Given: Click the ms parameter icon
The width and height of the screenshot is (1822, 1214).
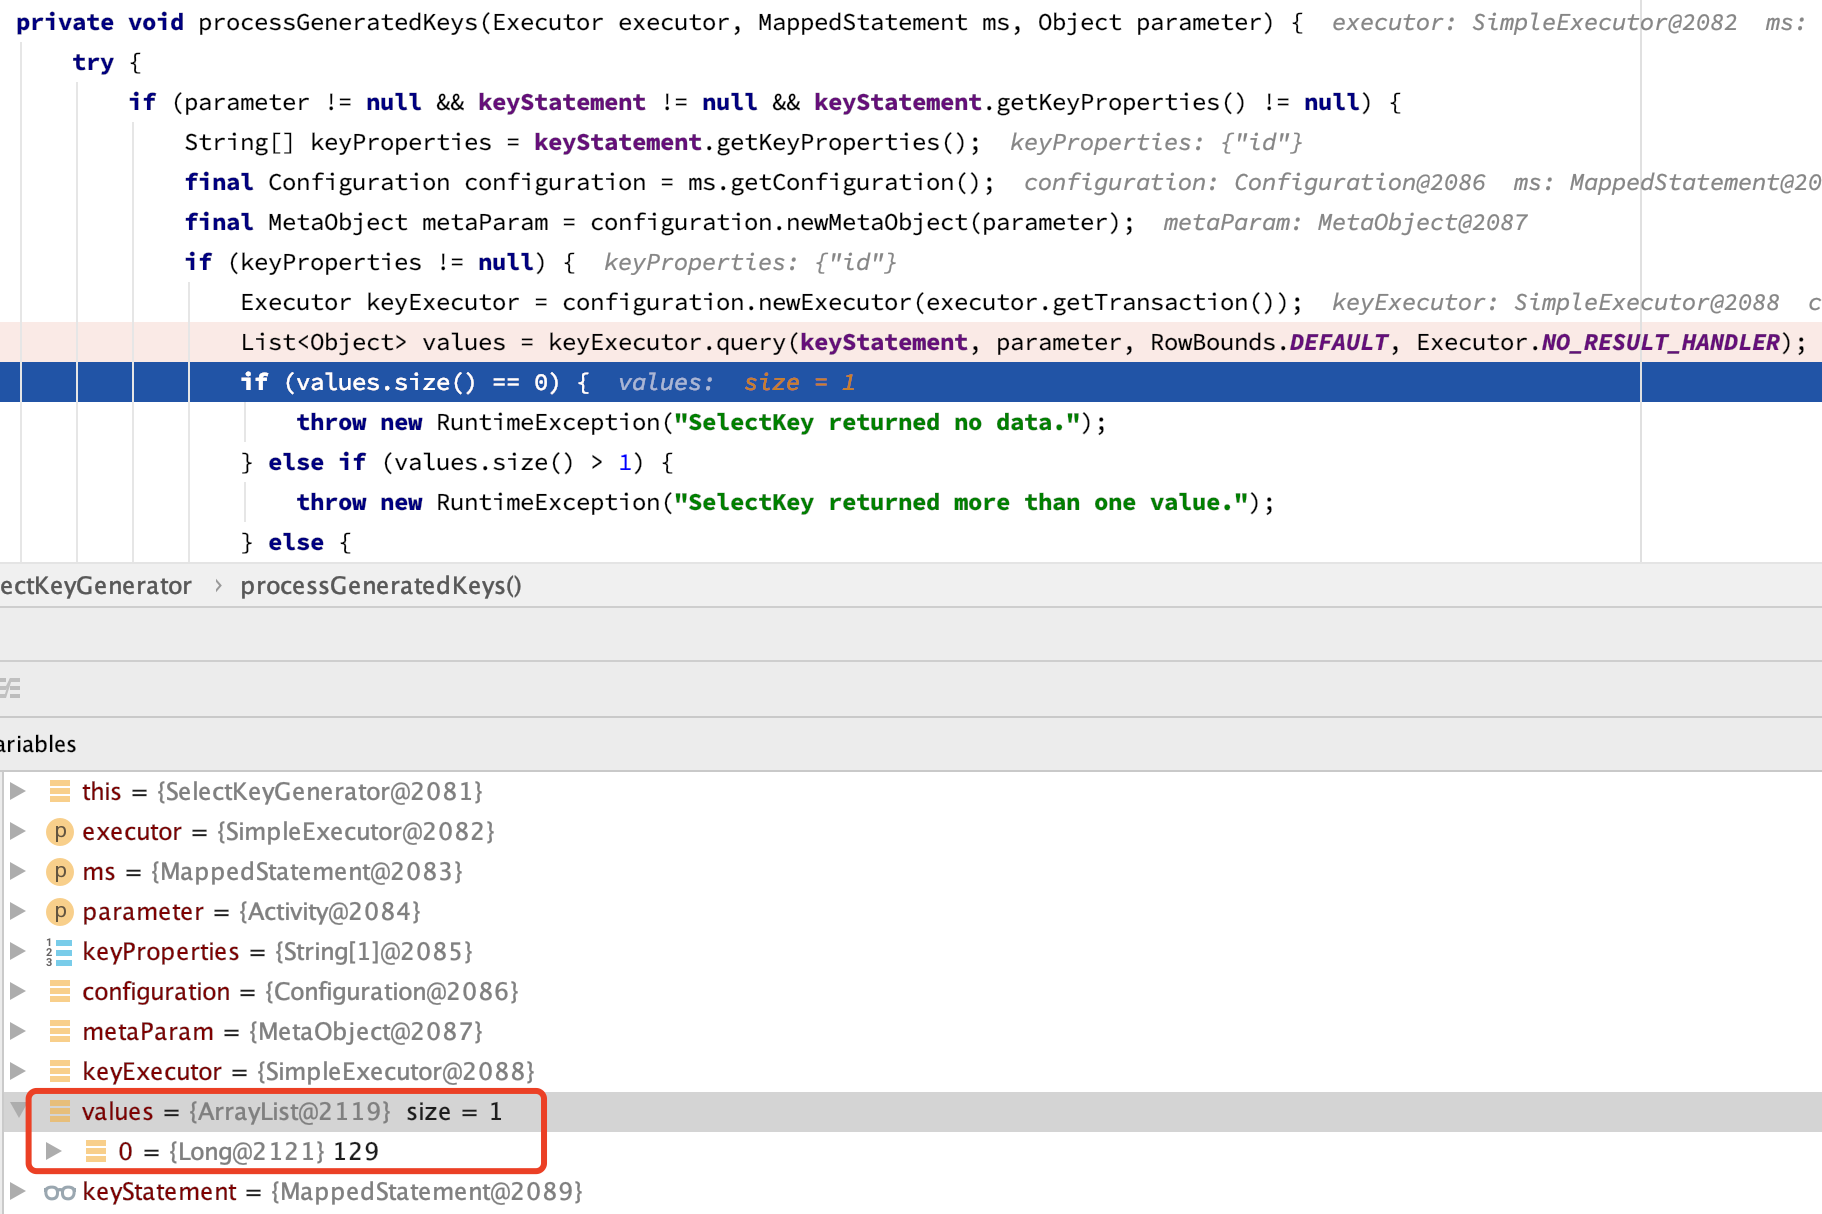Looking at the screenshot, I should click(60, 871).
